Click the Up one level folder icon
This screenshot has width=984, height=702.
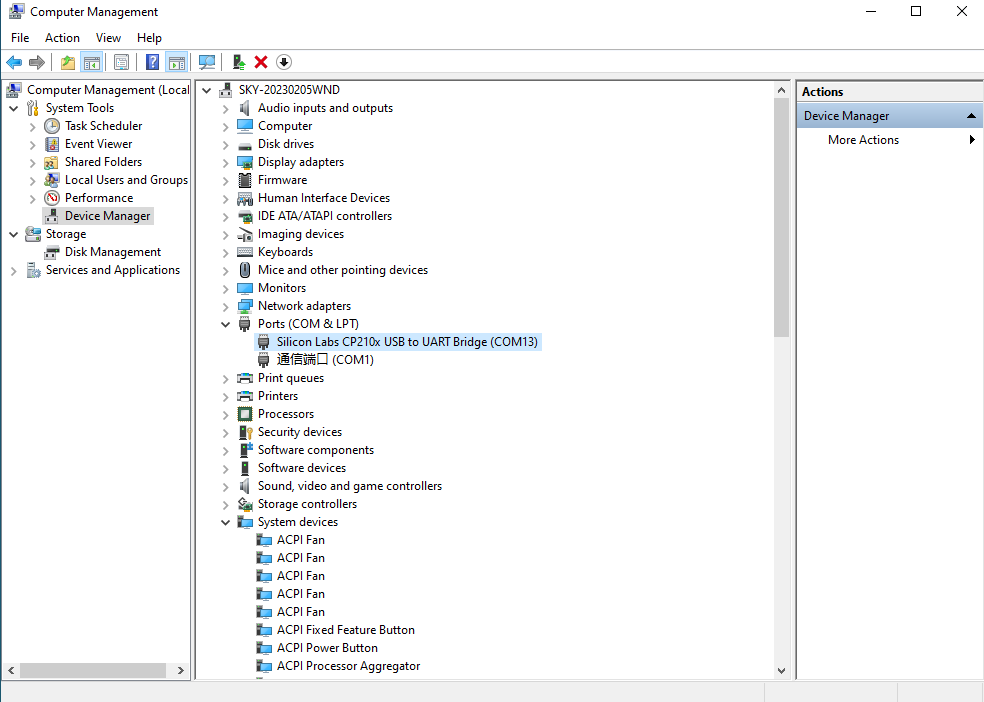[x=68, y=62]
